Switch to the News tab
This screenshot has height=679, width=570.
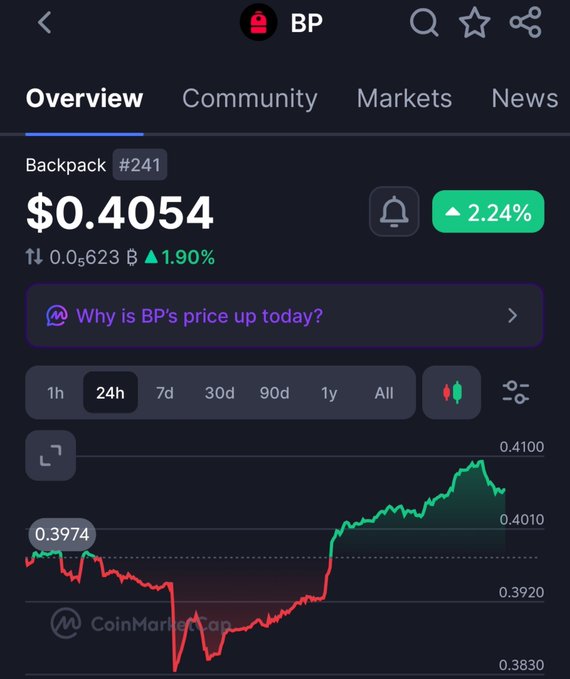pos(525,98)
